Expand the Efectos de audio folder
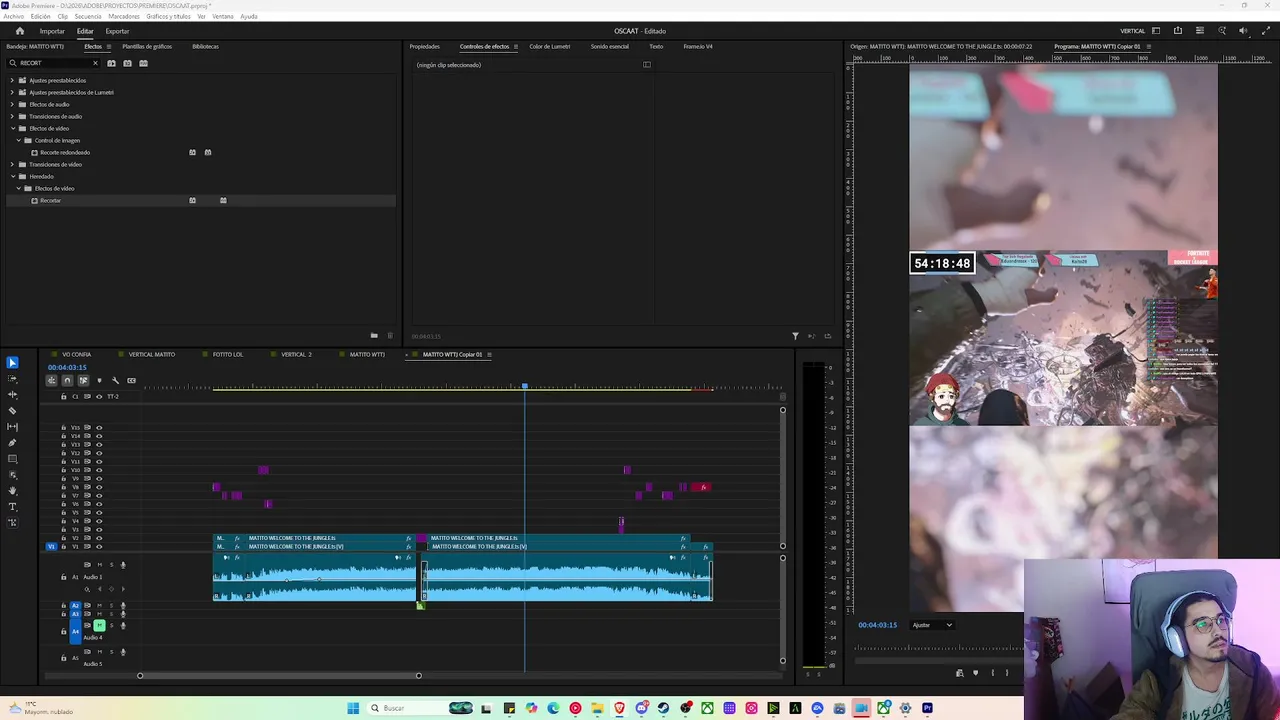 point(12,104)
